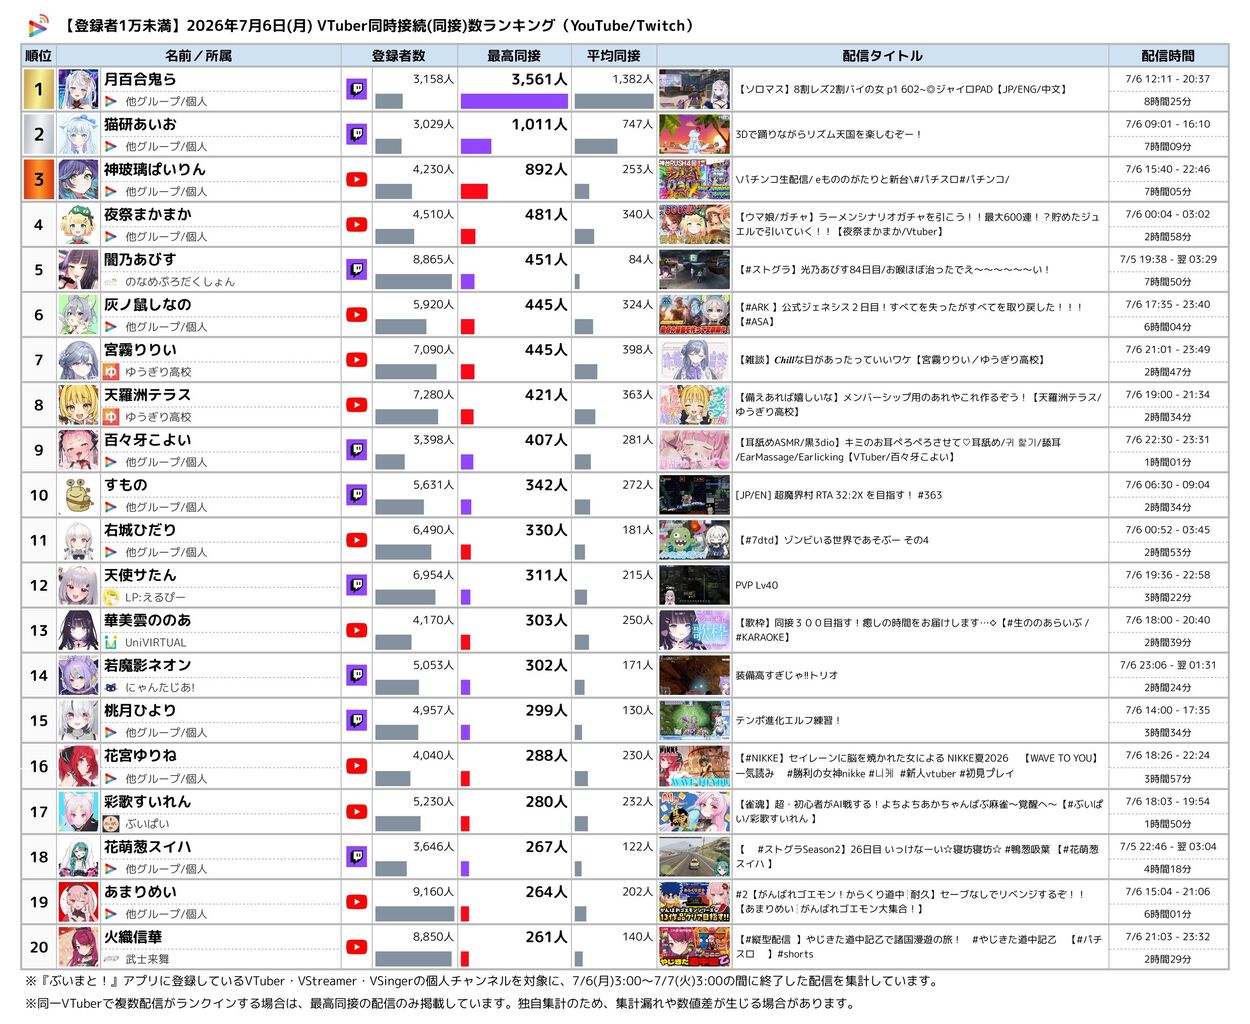Select the peak value 3,561人

pos(539,79)
